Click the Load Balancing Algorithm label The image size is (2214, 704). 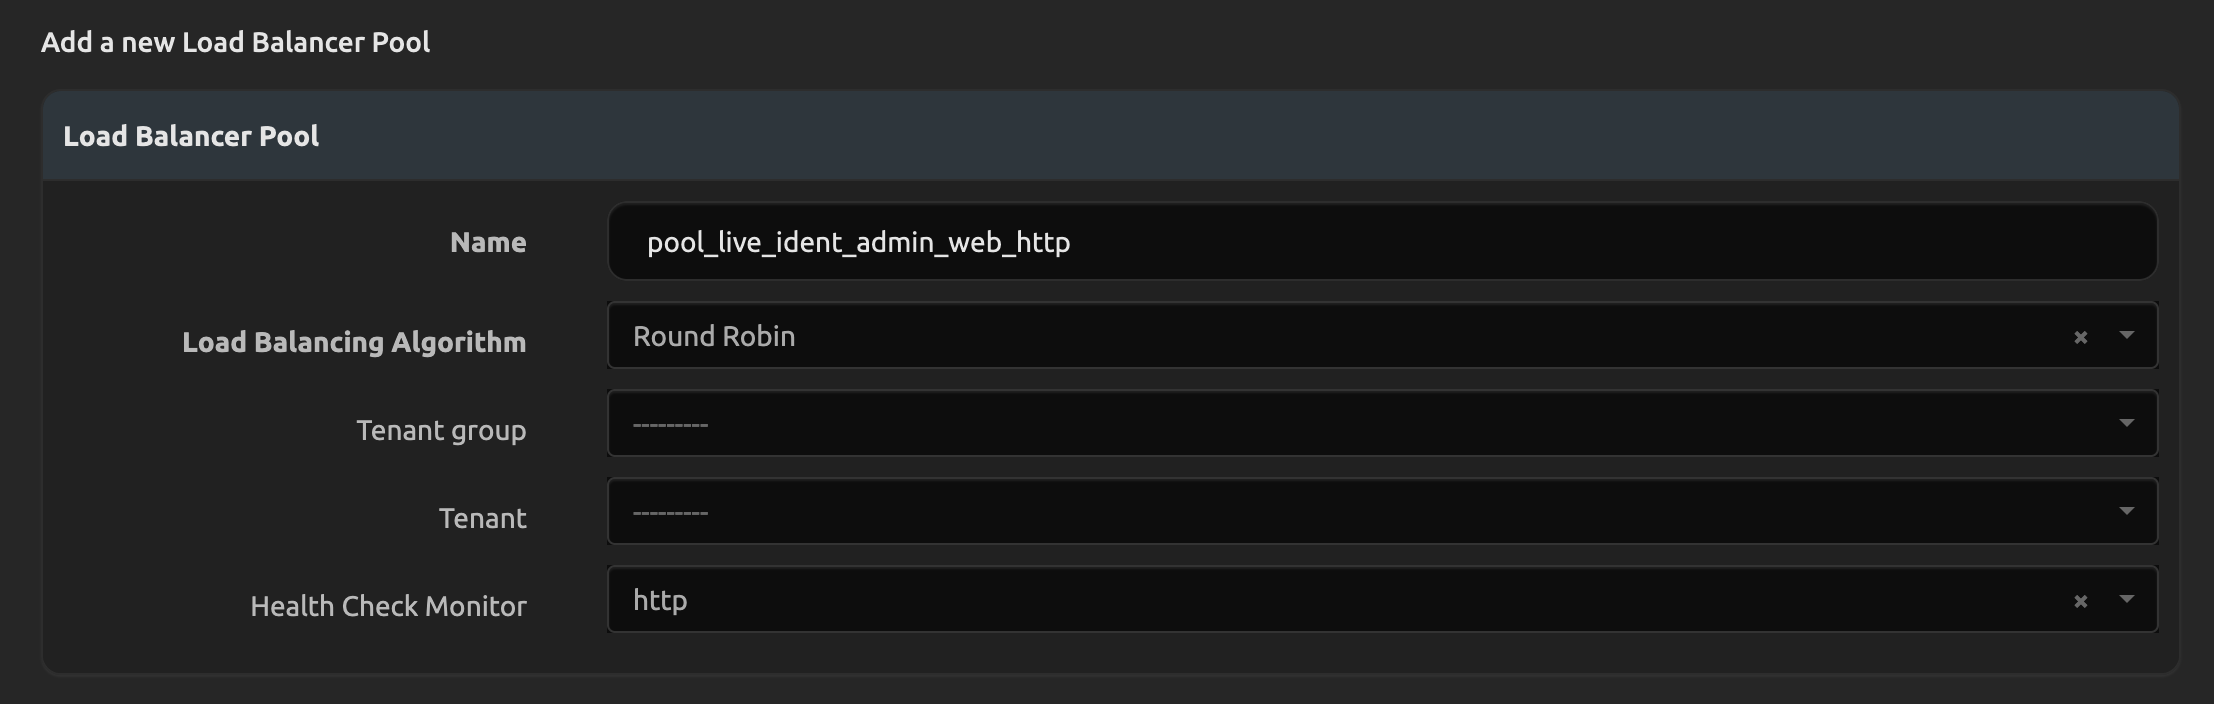pyautogui.click(x=354, y=343)
